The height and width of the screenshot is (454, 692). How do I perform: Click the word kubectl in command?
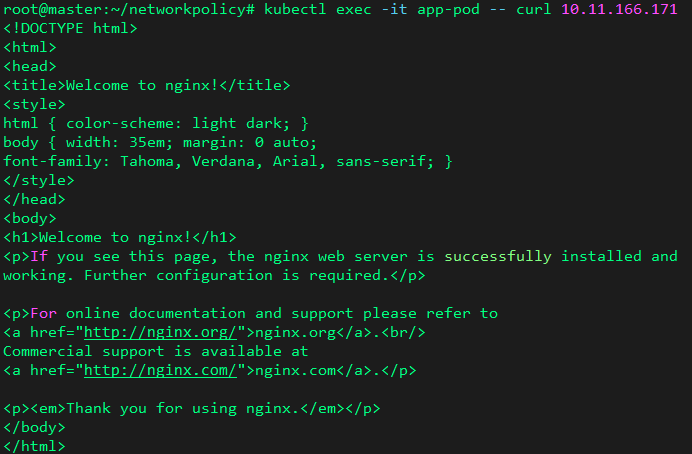point(295,9)
